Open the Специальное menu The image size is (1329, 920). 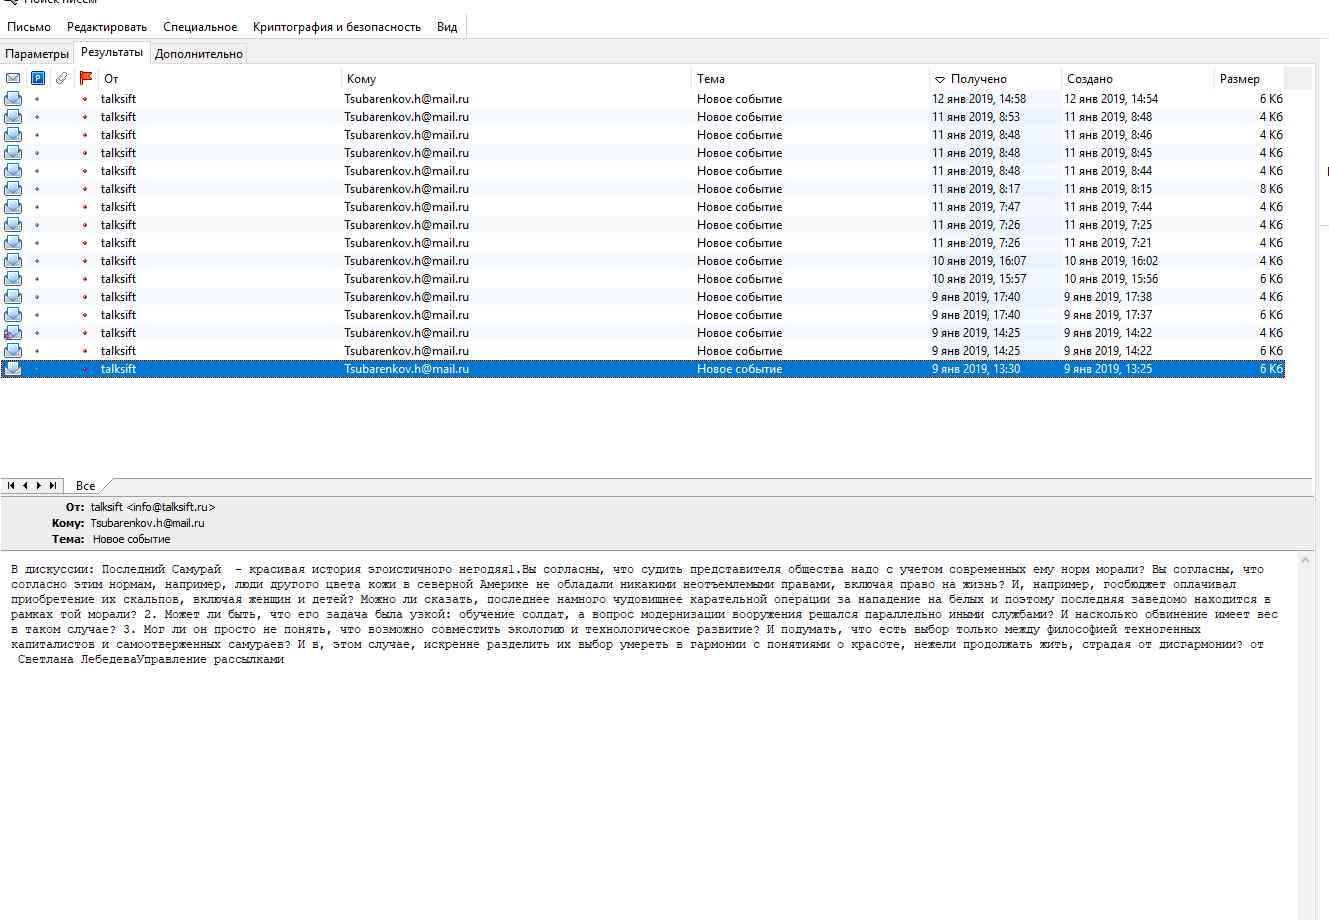[x=200, y=27]
